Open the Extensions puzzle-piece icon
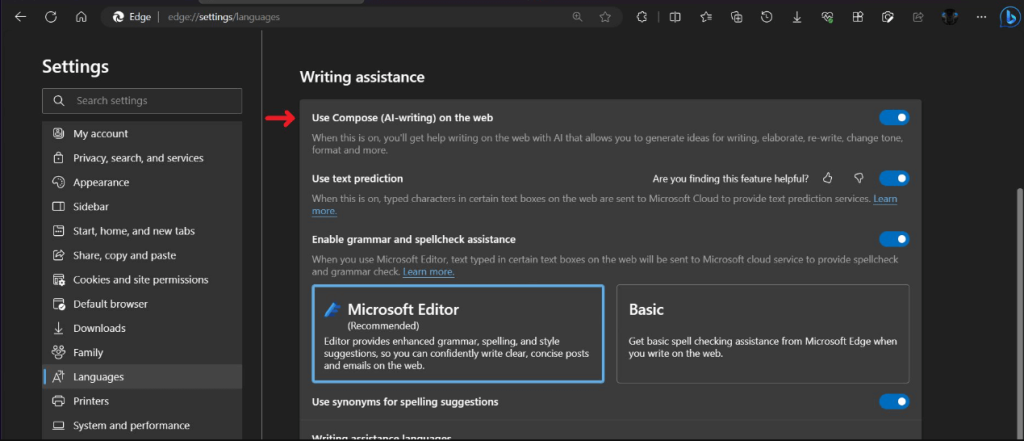 [x=642, y=17]
